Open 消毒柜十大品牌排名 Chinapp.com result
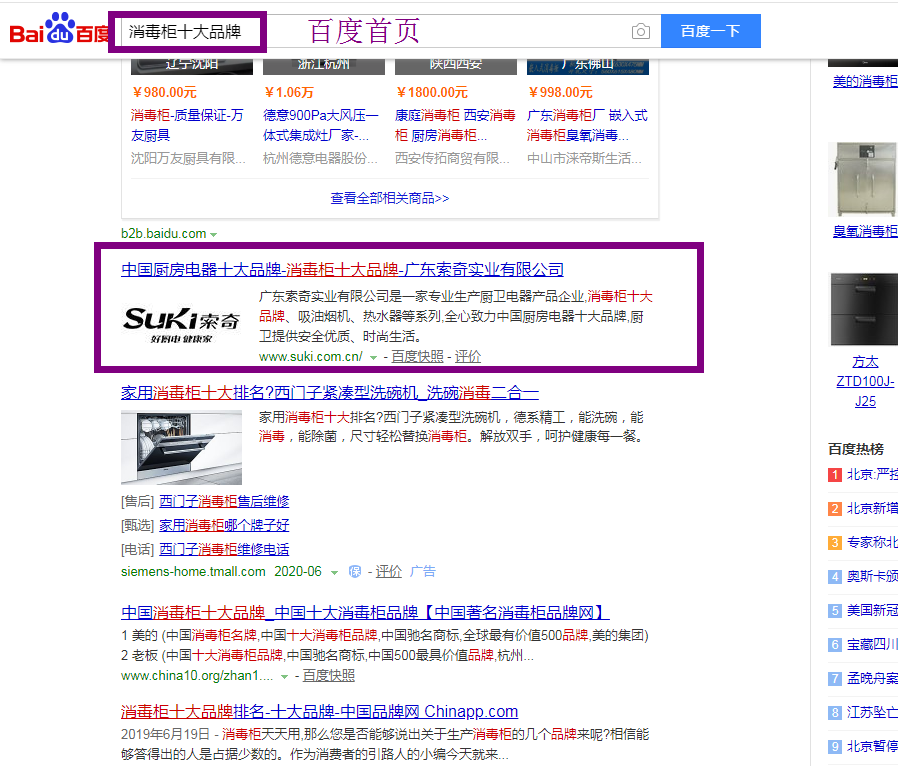898x766 pixels. point(319,712)
